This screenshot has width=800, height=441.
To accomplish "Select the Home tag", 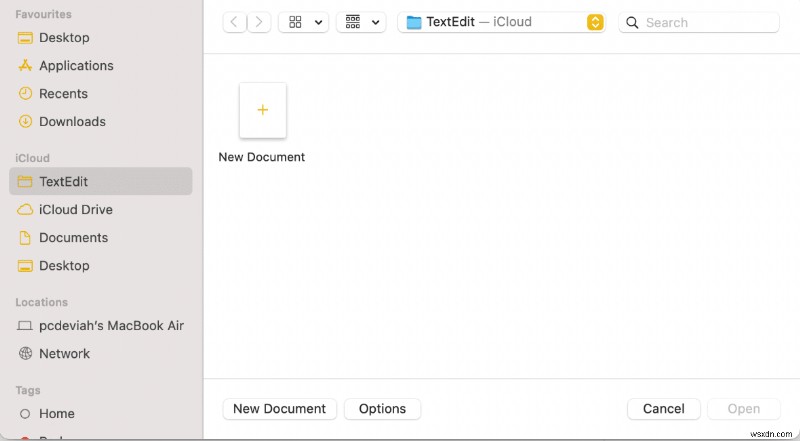I will [57, 414].
